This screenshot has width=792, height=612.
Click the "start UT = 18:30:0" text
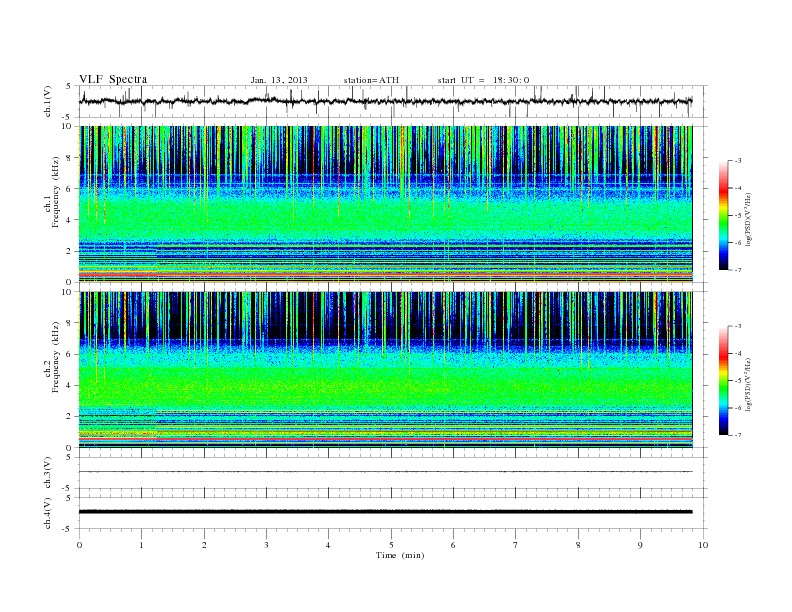[x=483, y=80]
